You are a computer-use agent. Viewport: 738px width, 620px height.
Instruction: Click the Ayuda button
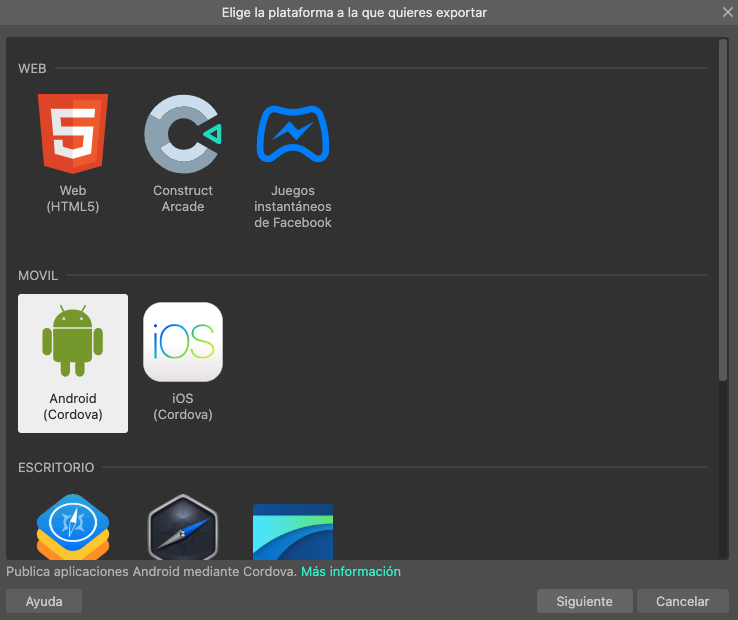[x=44, y=601]
